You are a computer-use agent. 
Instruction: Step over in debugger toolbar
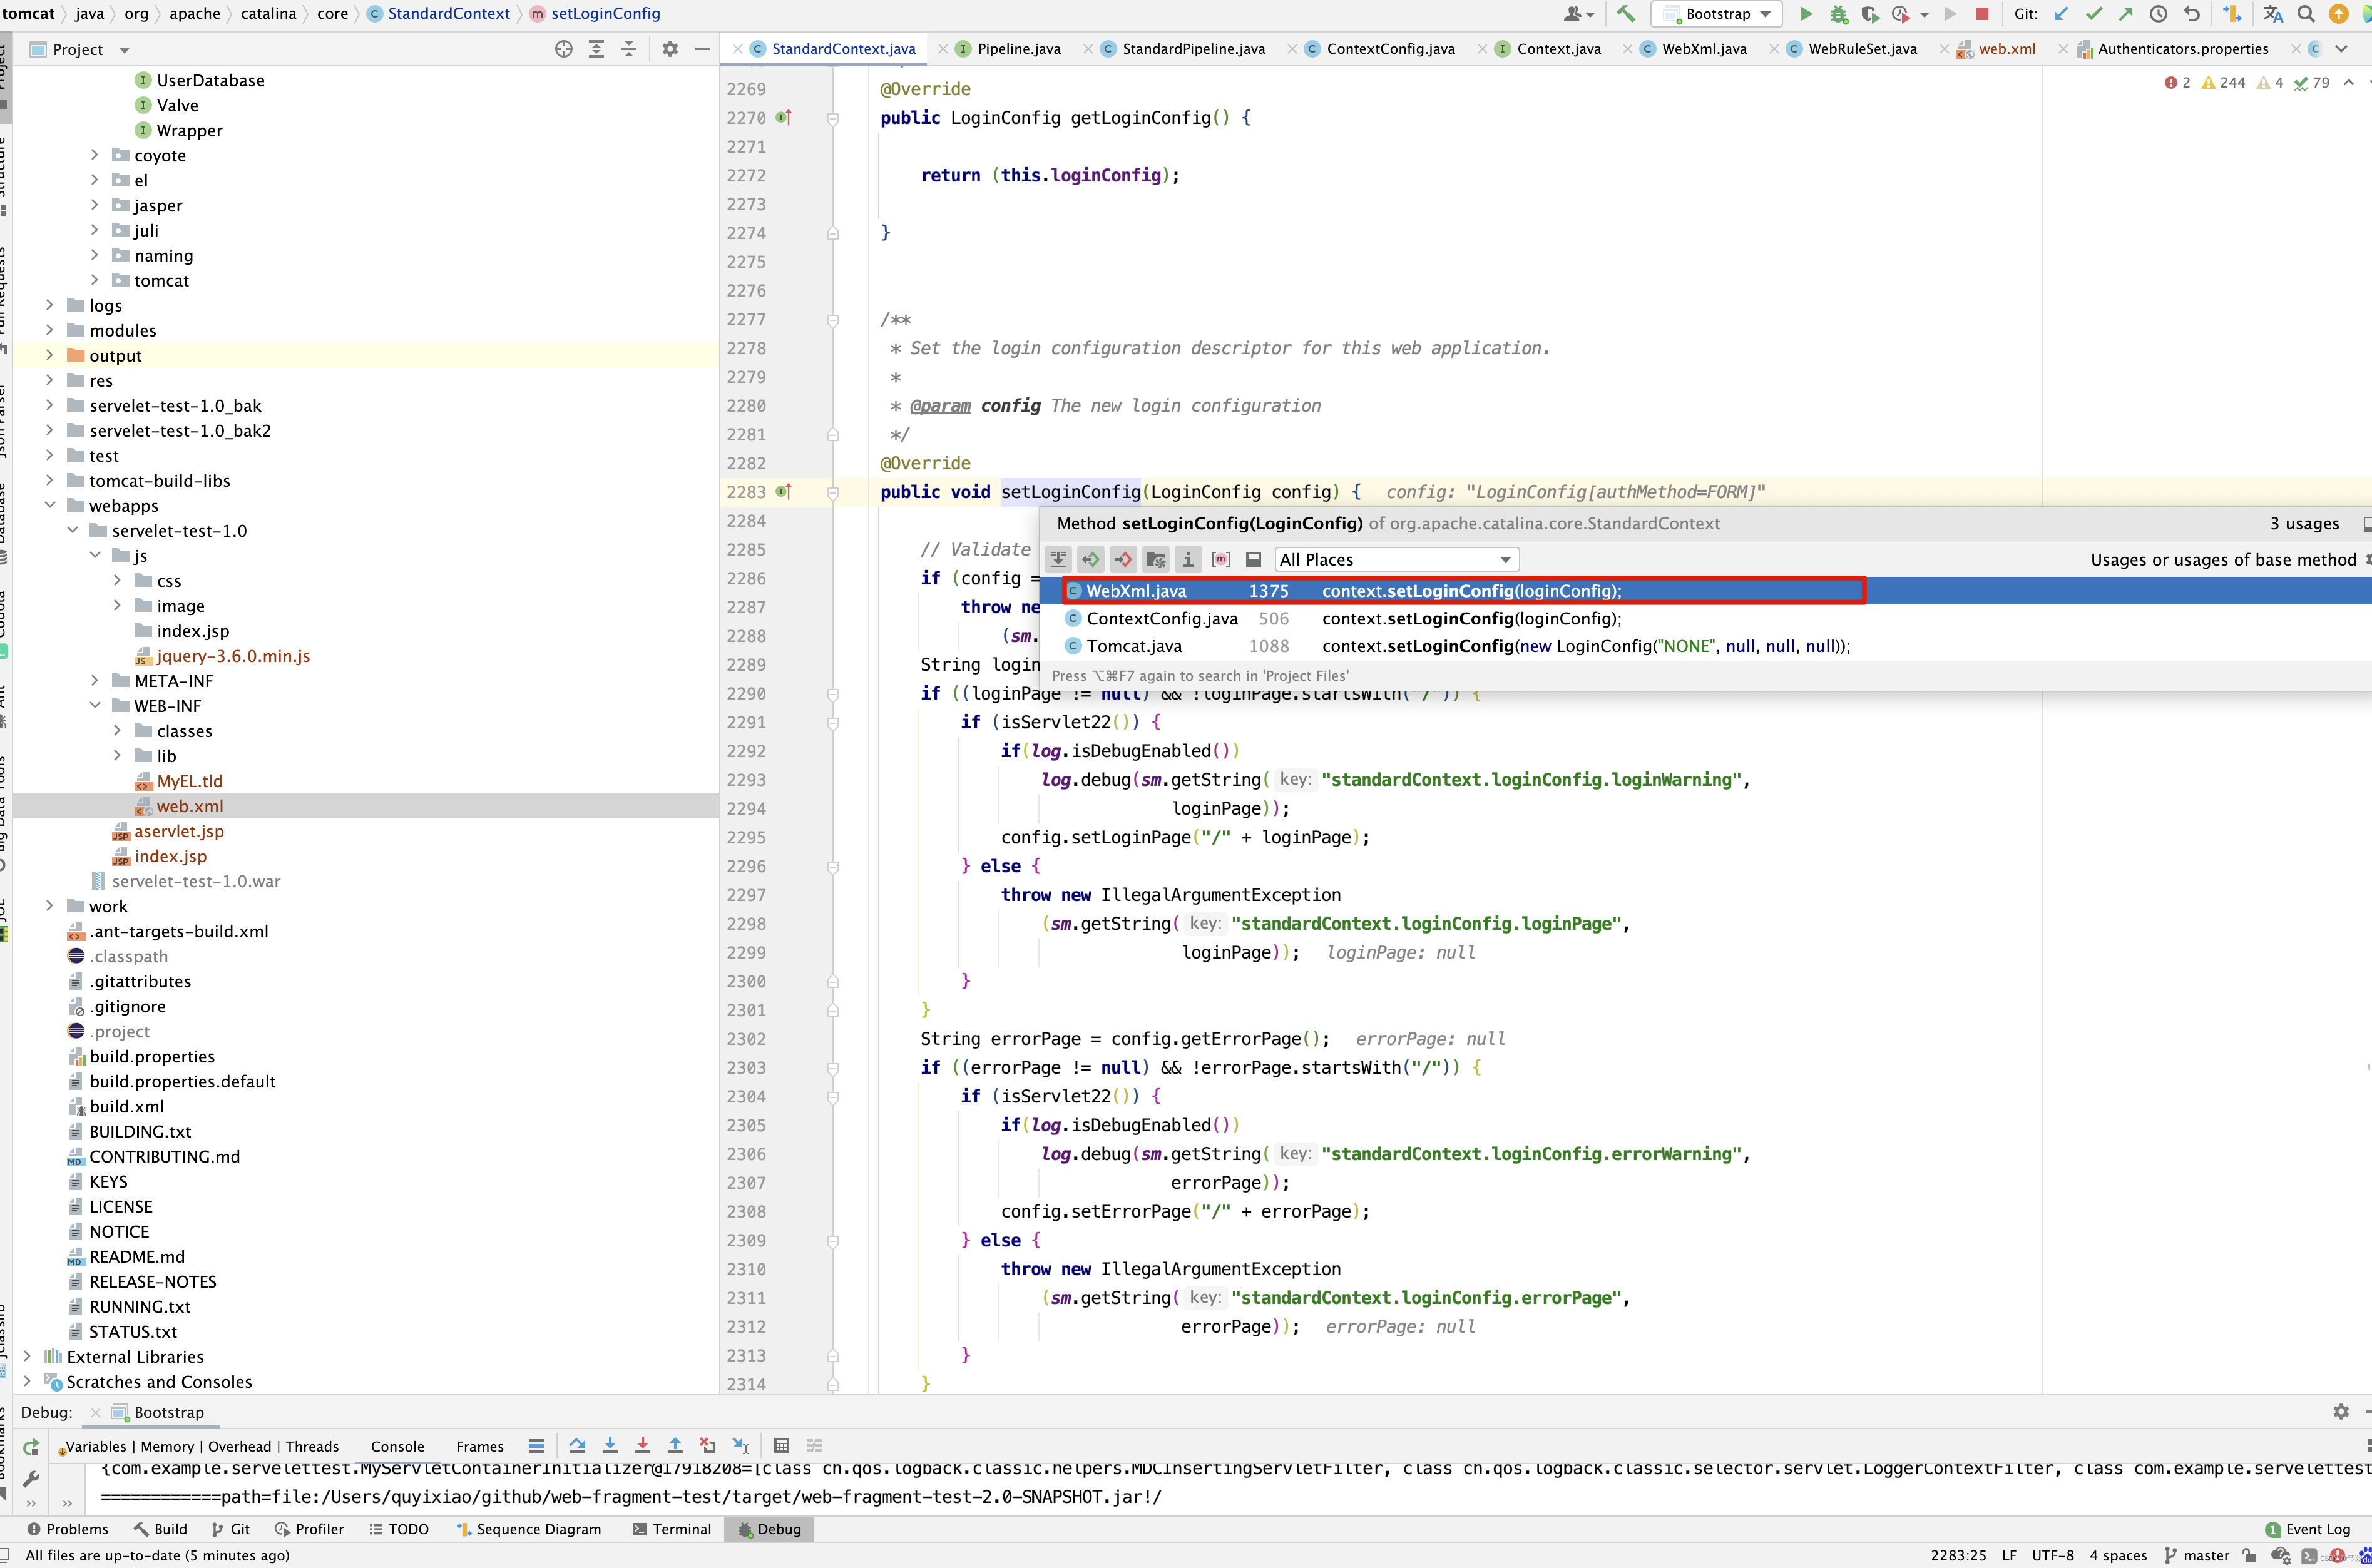click(577, 1446)
